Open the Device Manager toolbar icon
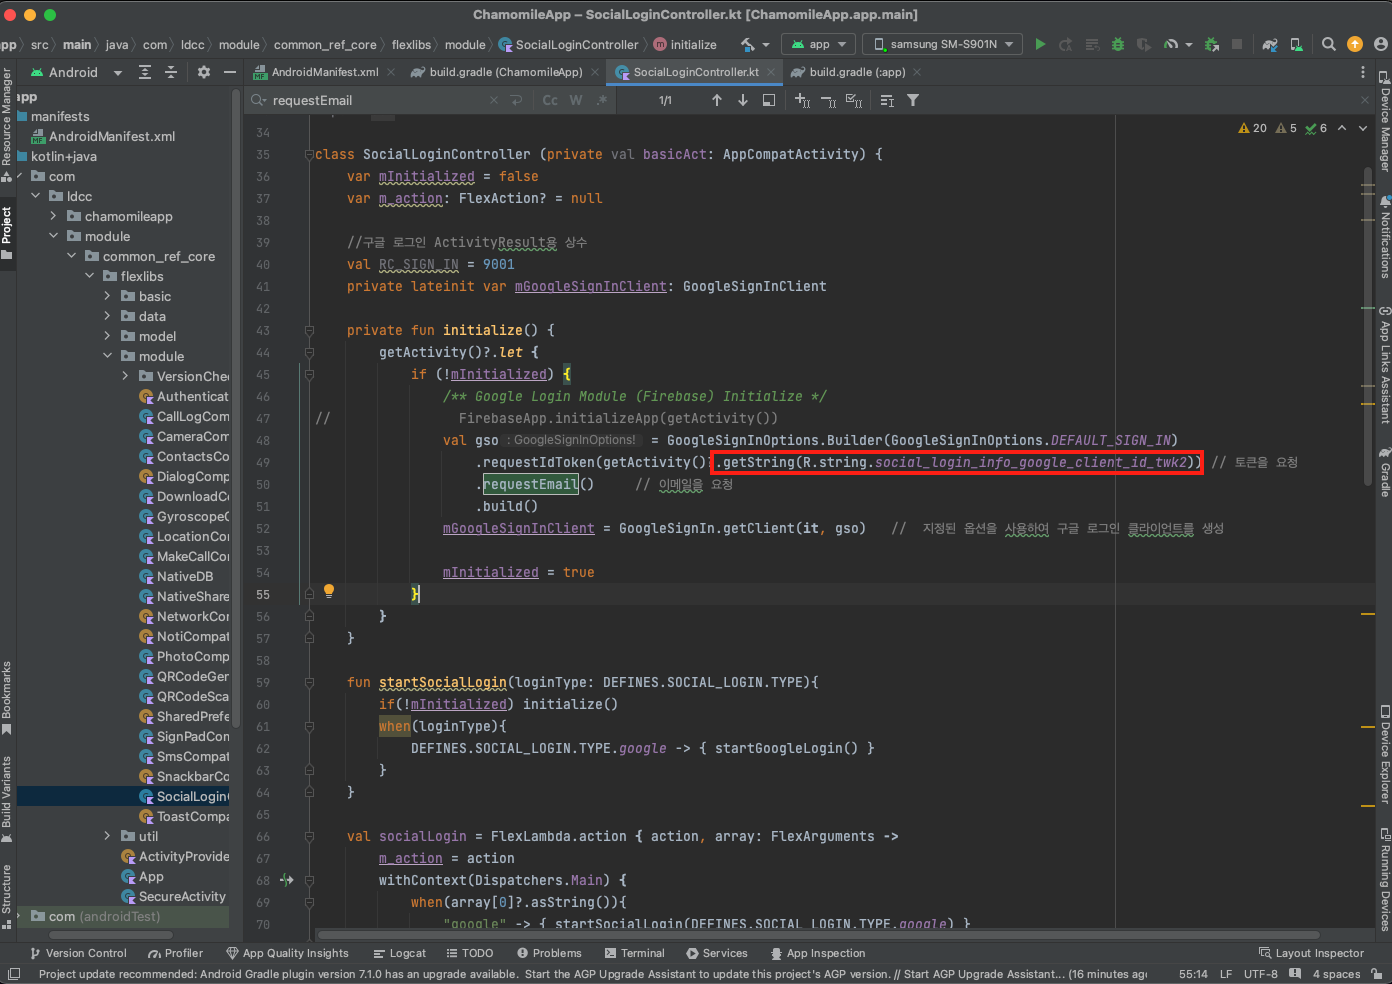Viewport: 1392px width, 984px height. click(x=1296, y=44)
